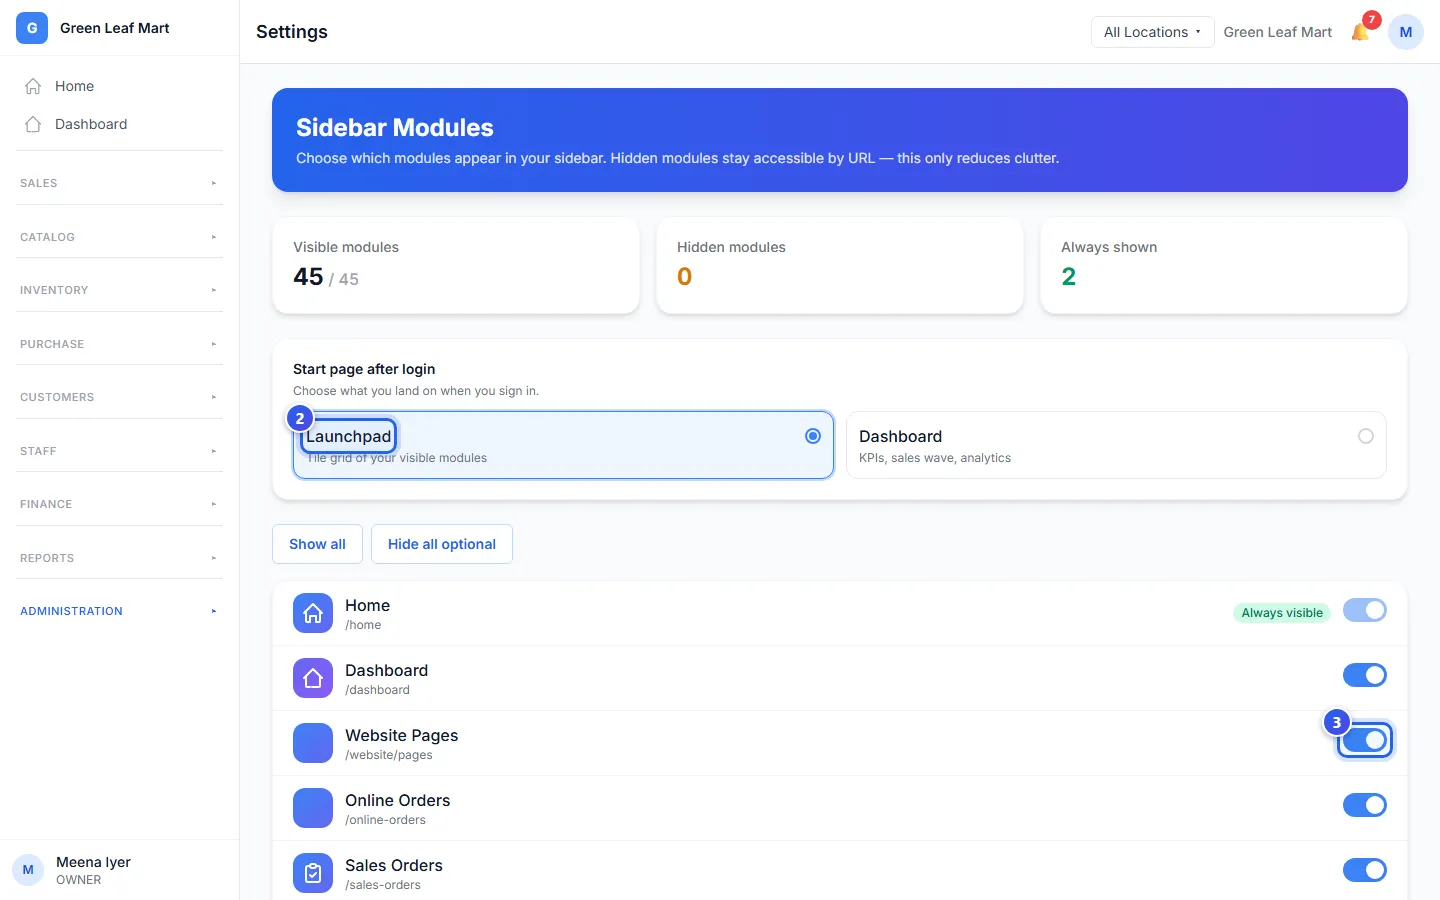1440x900 pixels.
Task: Open the REPORTS section in sidebar
Action: pos(119,558)
